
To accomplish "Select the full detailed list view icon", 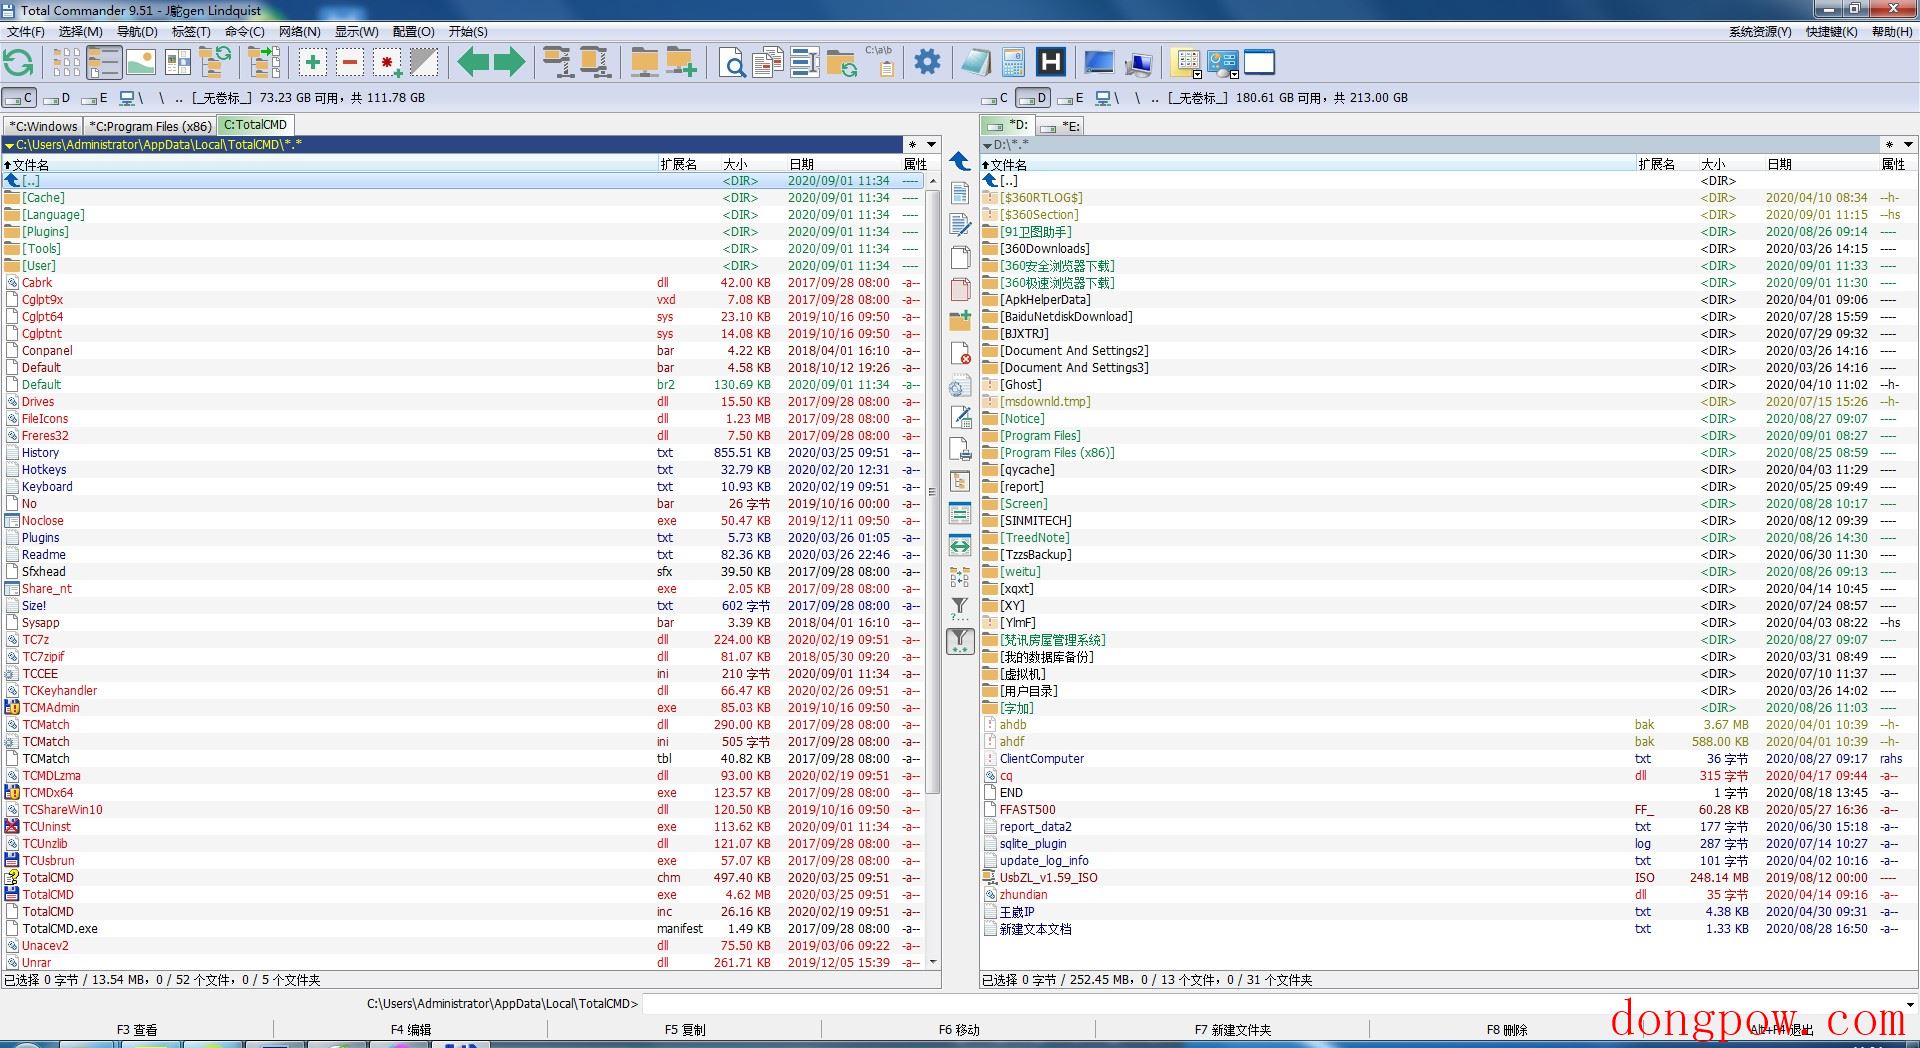I will click(x=104, y=63).
